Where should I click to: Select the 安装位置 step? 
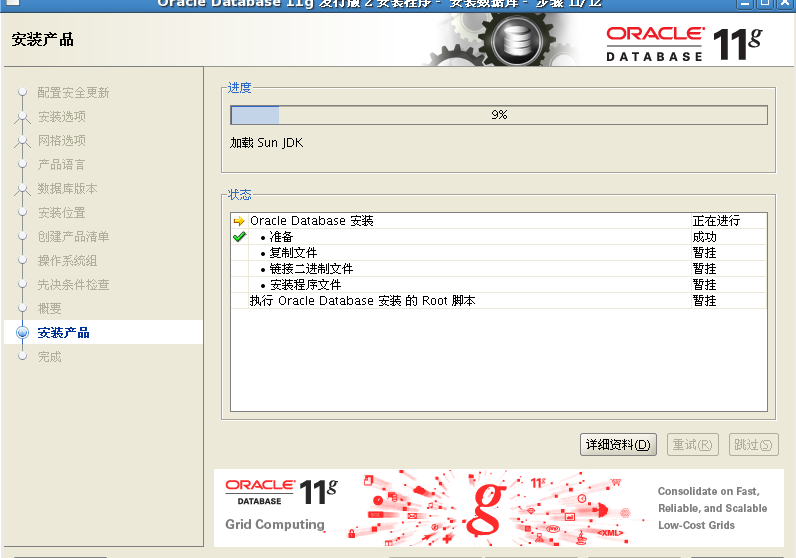click(61, 212)
